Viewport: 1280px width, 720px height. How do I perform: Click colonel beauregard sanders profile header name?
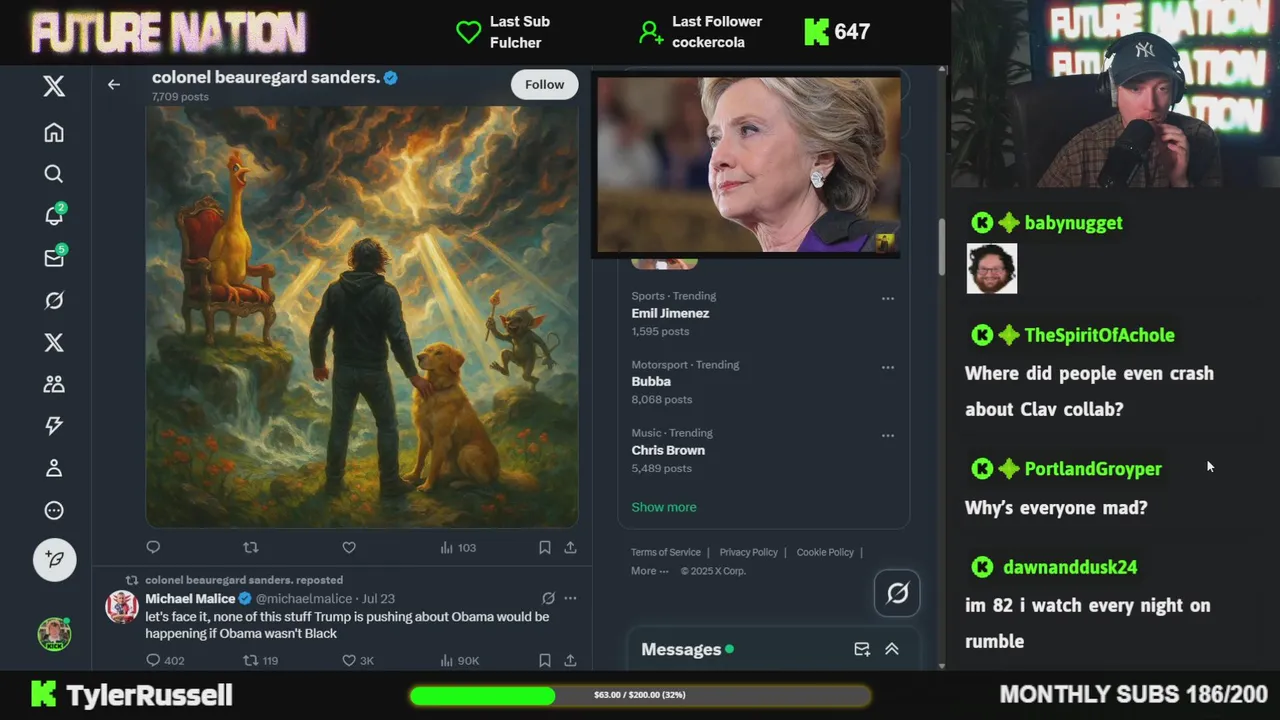(266, 77)
